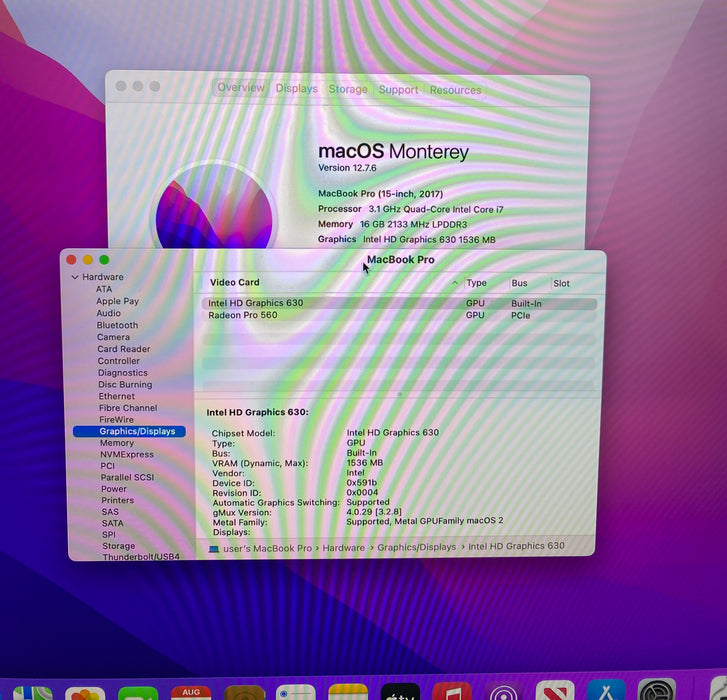The width and height of the screenshot is (727, 700).
Task: Open Support tab in About This Mac
Action: (x=398, y=89)
